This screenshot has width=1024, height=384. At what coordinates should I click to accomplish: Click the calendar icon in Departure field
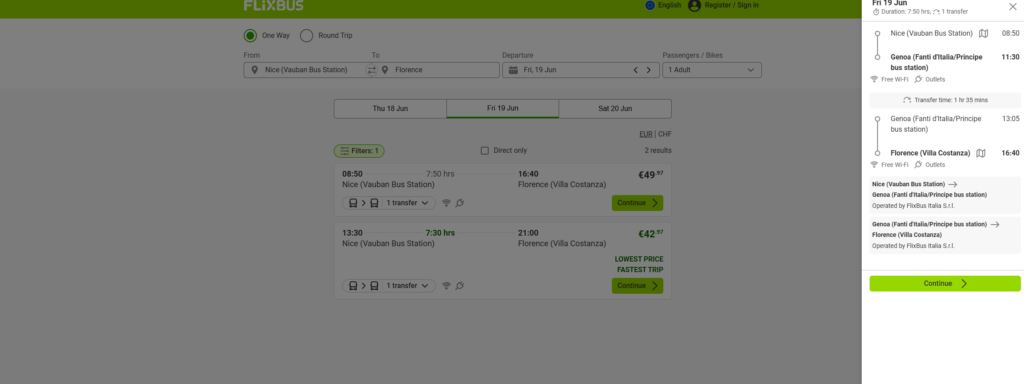coord(513,70)
